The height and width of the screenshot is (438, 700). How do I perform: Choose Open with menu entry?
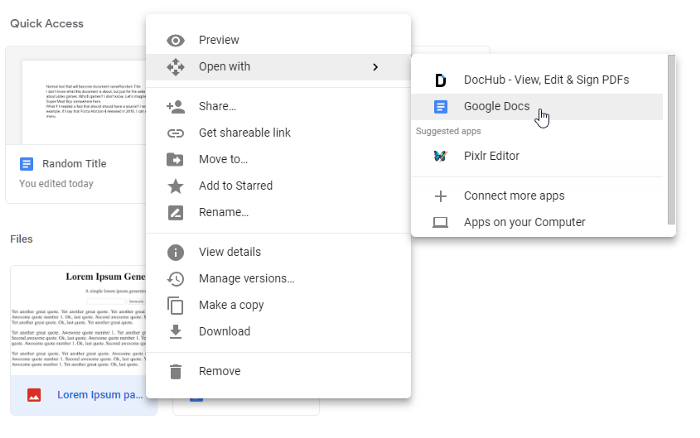click(279, 67)
